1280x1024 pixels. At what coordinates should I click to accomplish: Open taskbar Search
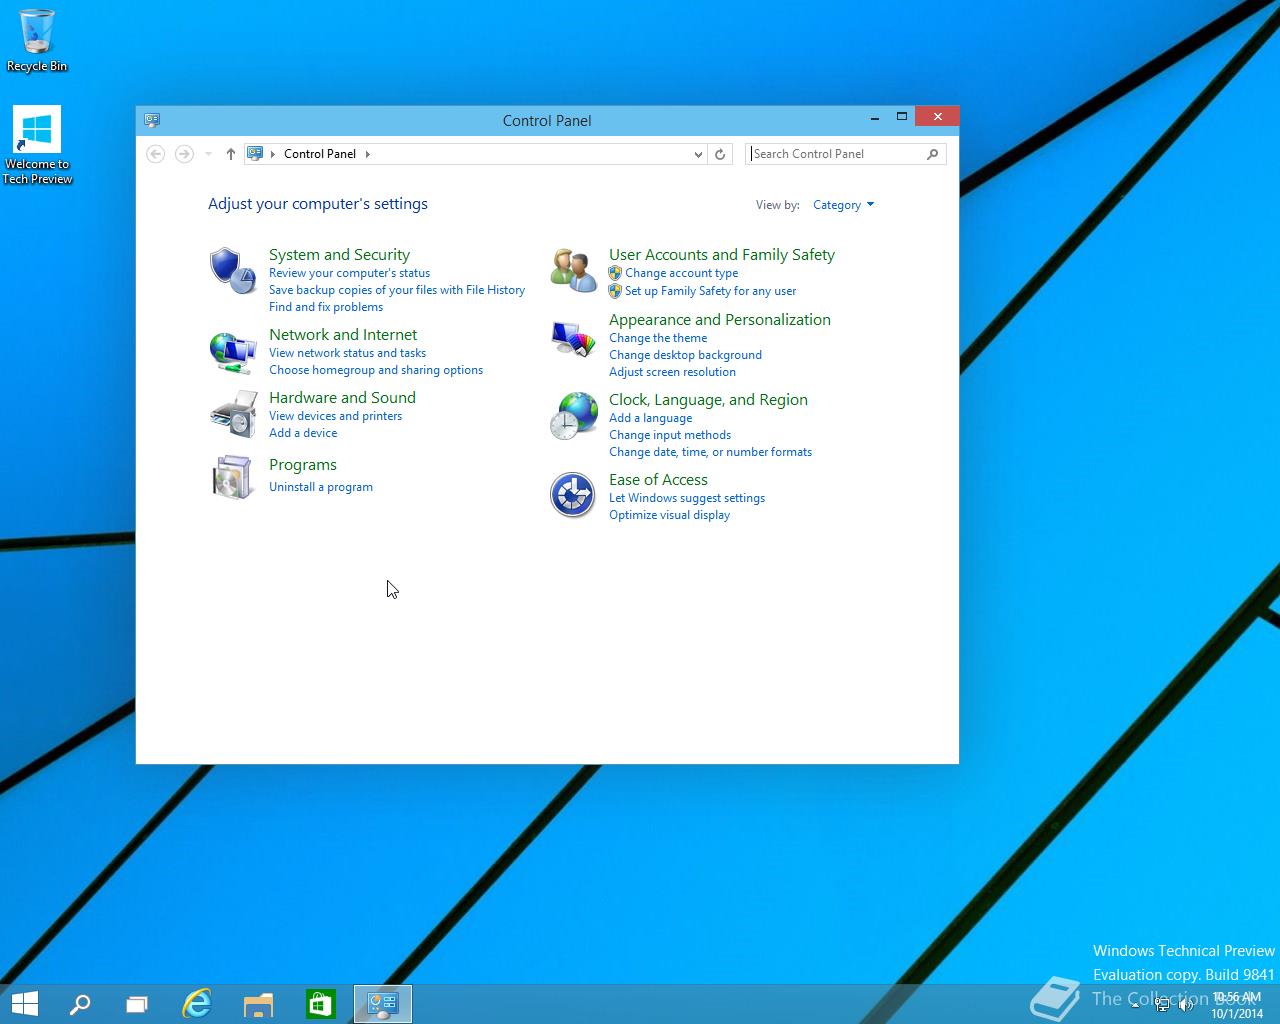pos(79,1004)
